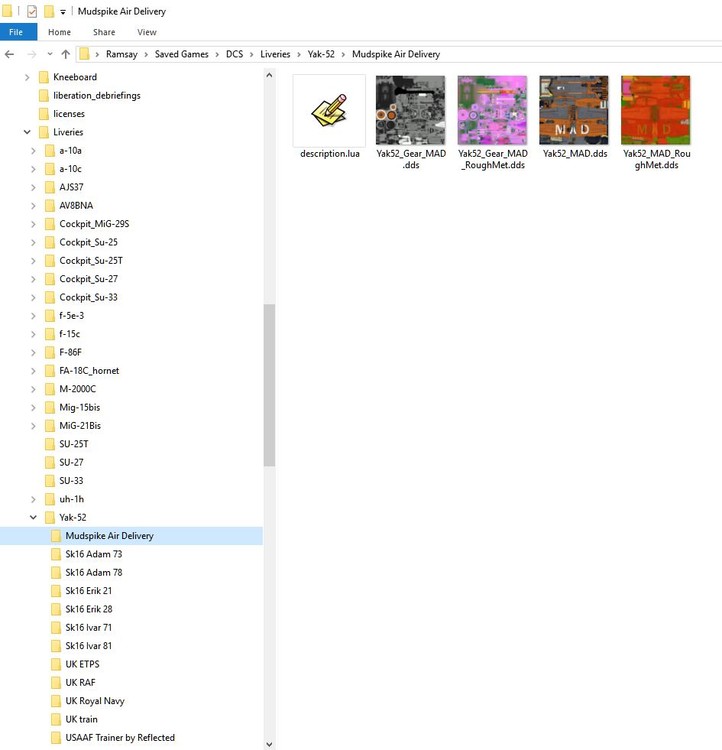Open the description.lua file icon
This screenshot has width=722, height=750.
click(329, 110)
